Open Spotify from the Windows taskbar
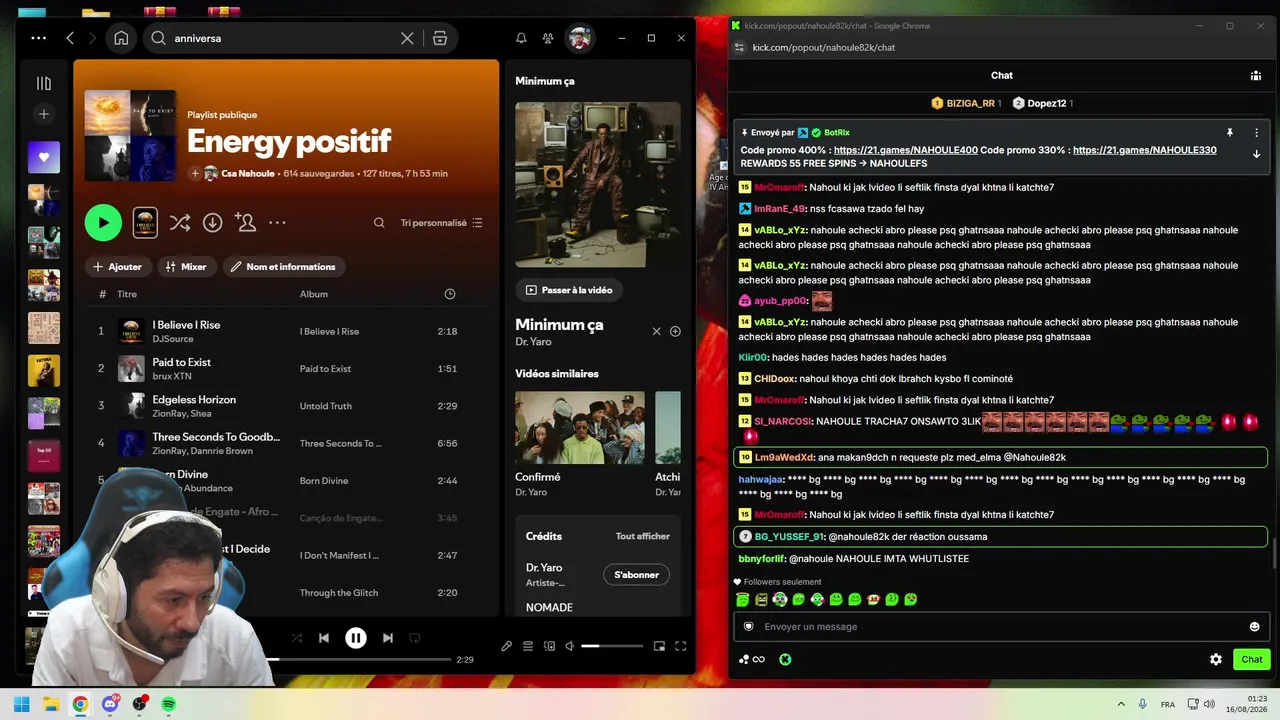This screenshot has width=1280, height=720. click(169, 704)
